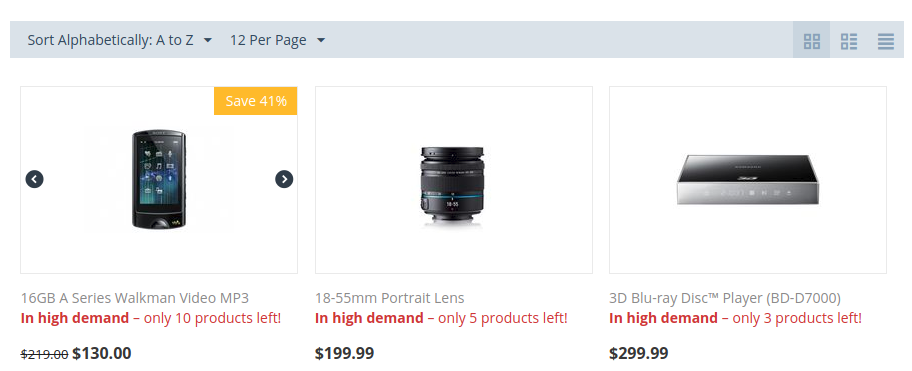Click the sort dropdown caret arrow

[x=208, y=40]
